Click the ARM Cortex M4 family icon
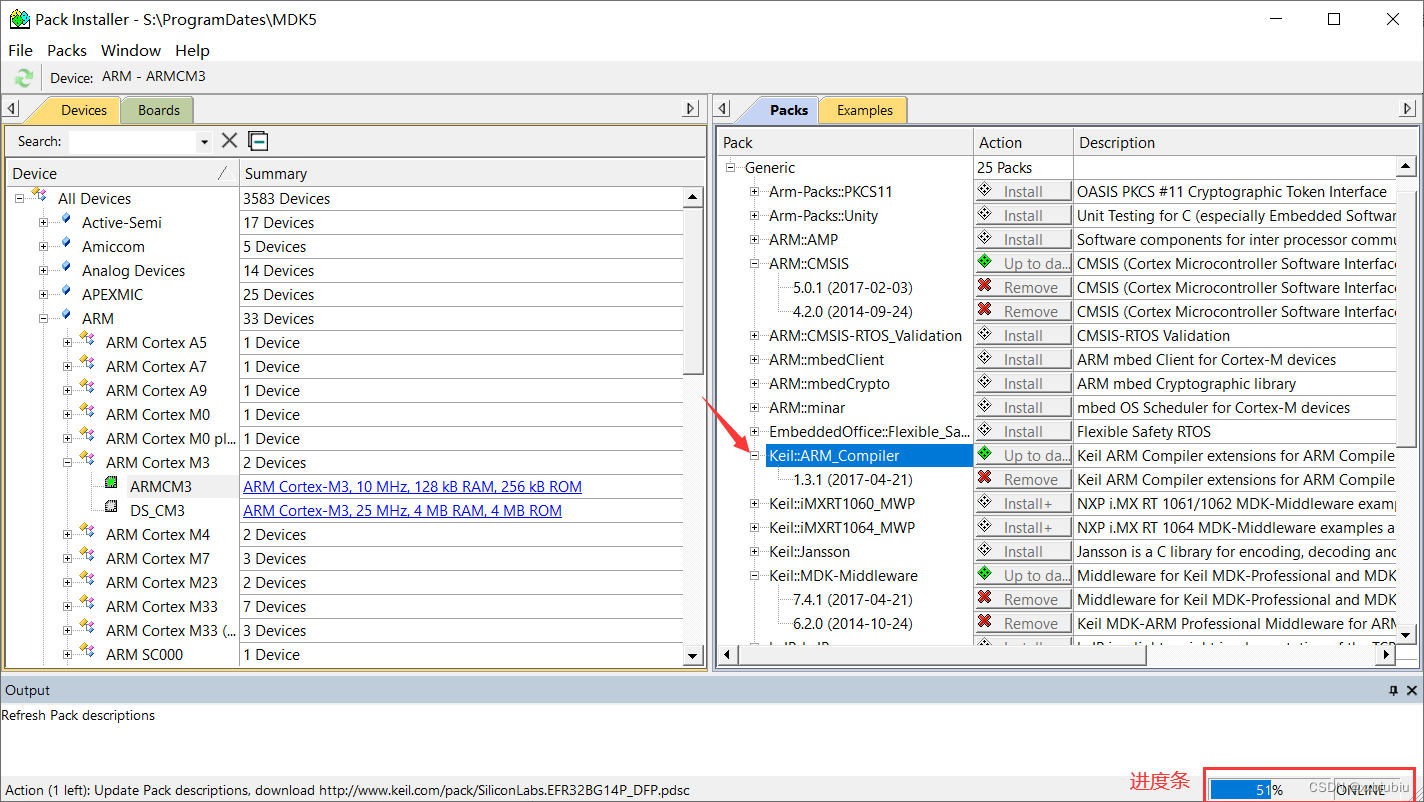Image resolution: width=1424 pixels, height=802 pixels. click(88, 533)
